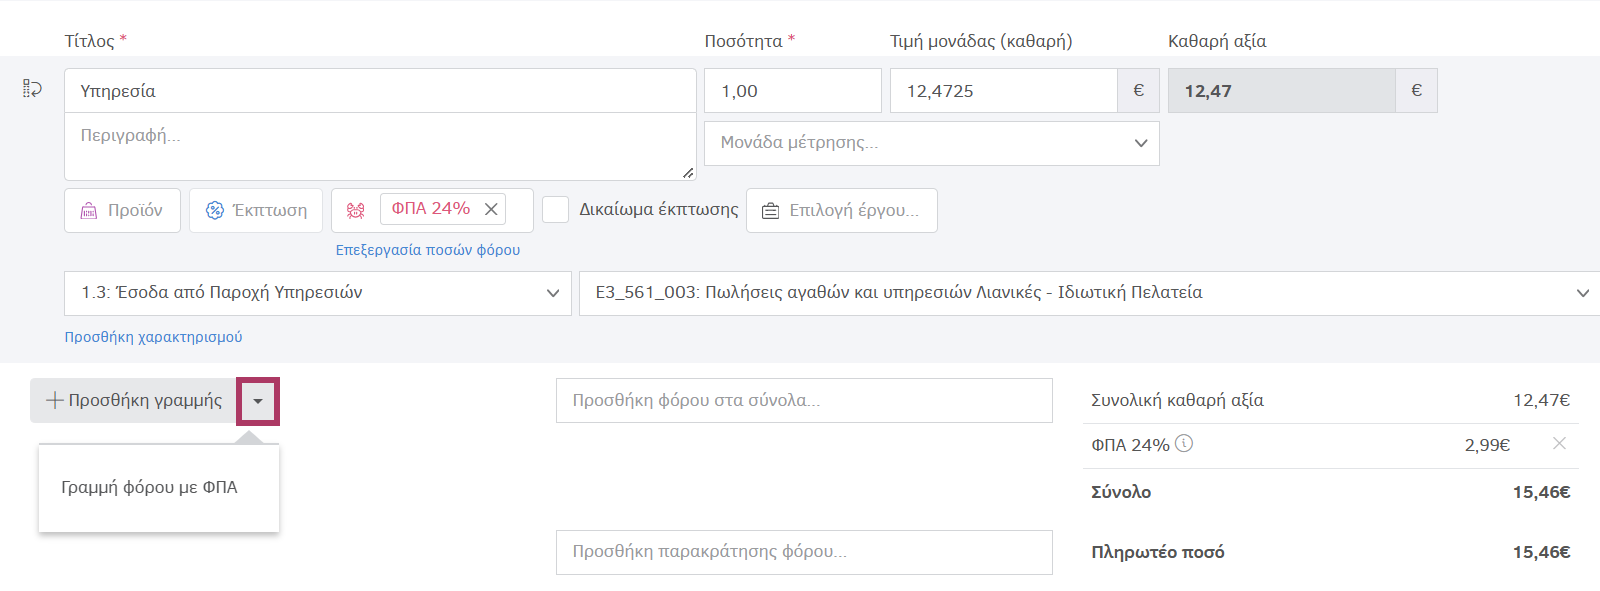Click the Προσθήκη γραμμής button
The width and height of the screenshot is (1600, 591).
[x=134, y=400]
